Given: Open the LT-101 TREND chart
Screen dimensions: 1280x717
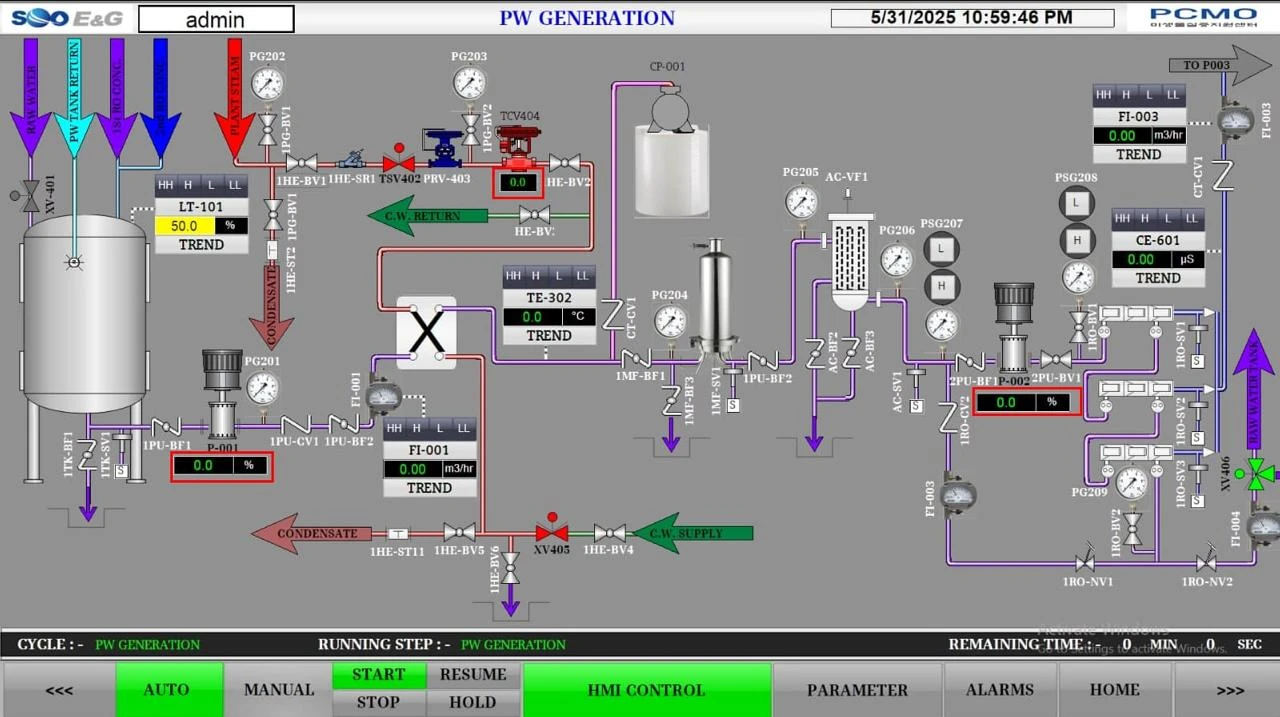Looking at the screenshot, I should 201,245.
